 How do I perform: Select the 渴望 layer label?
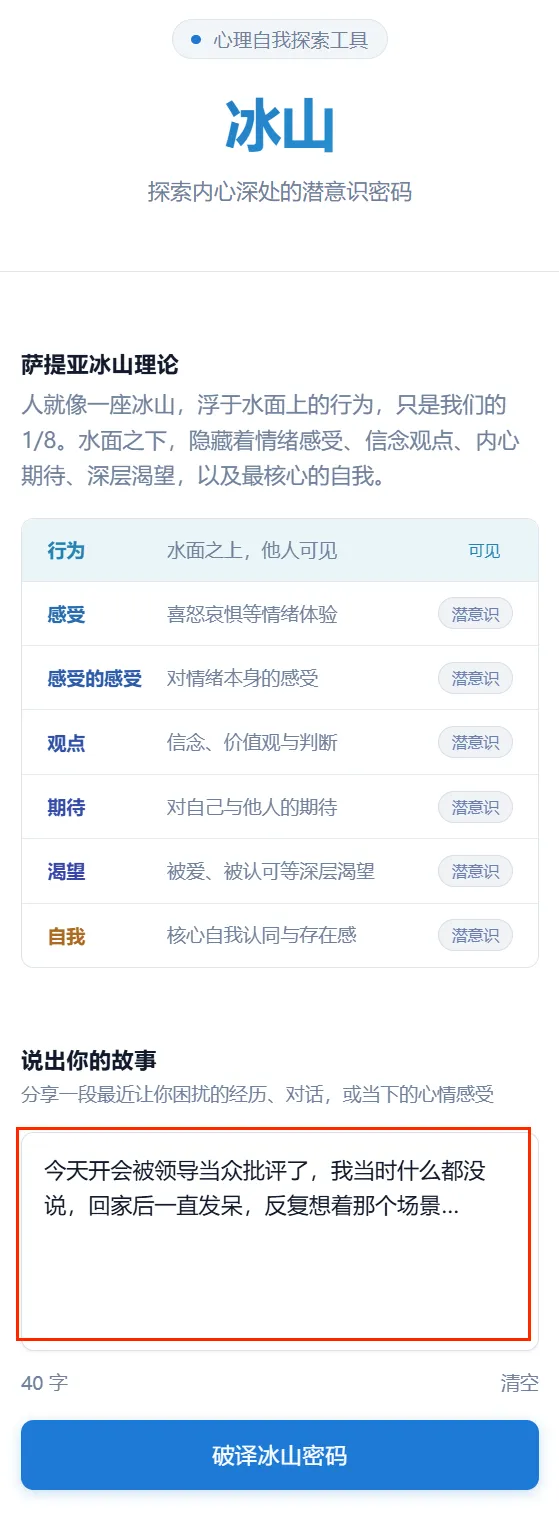(x=66, y=871)
